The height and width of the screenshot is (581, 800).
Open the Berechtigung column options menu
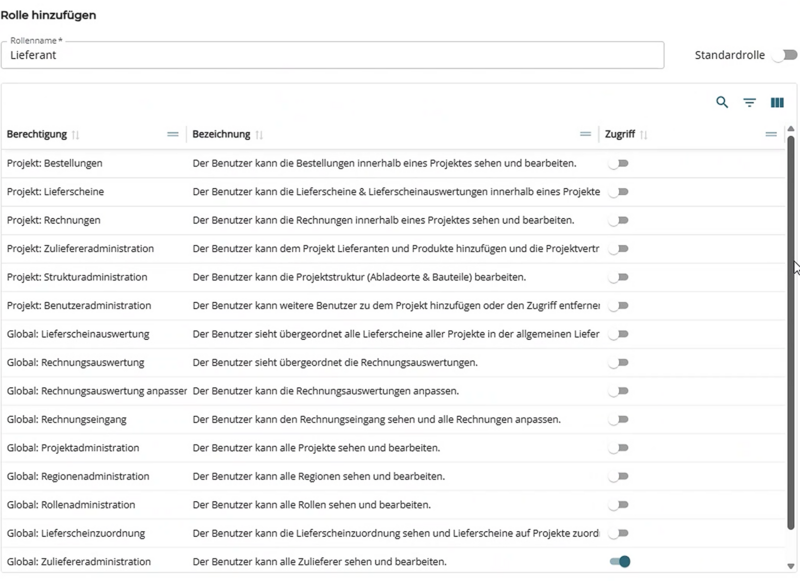pyautogui.click(x=172, y=133)
